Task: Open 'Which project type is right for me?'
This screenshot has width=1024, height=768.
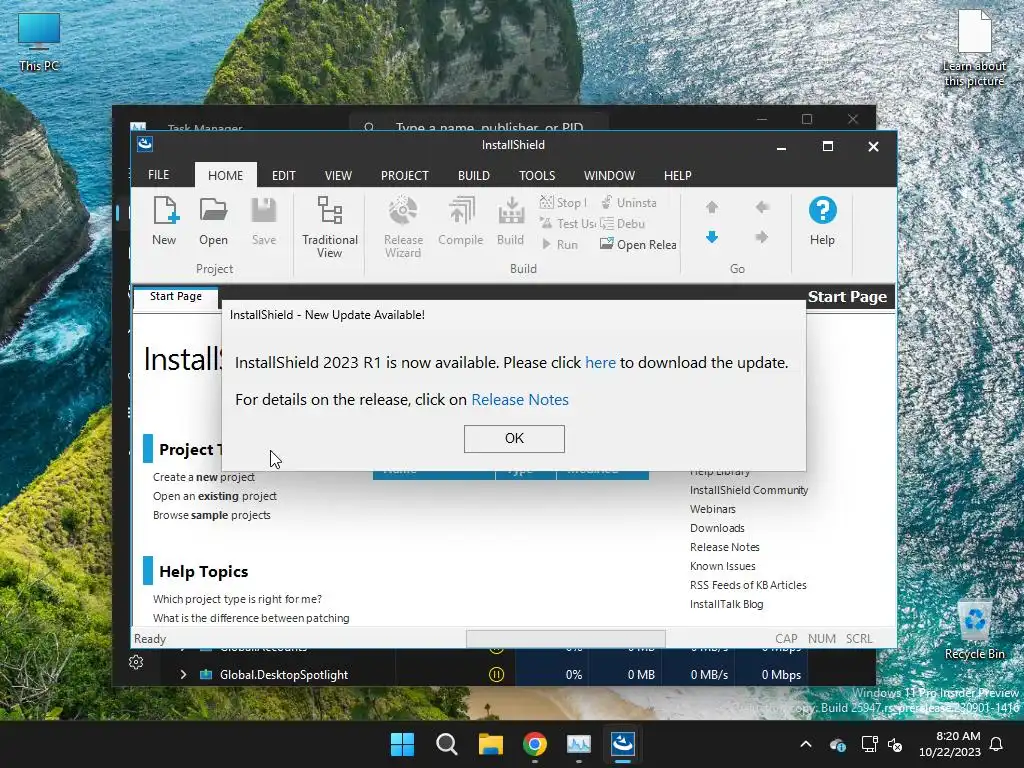Action: pos(237,599)
